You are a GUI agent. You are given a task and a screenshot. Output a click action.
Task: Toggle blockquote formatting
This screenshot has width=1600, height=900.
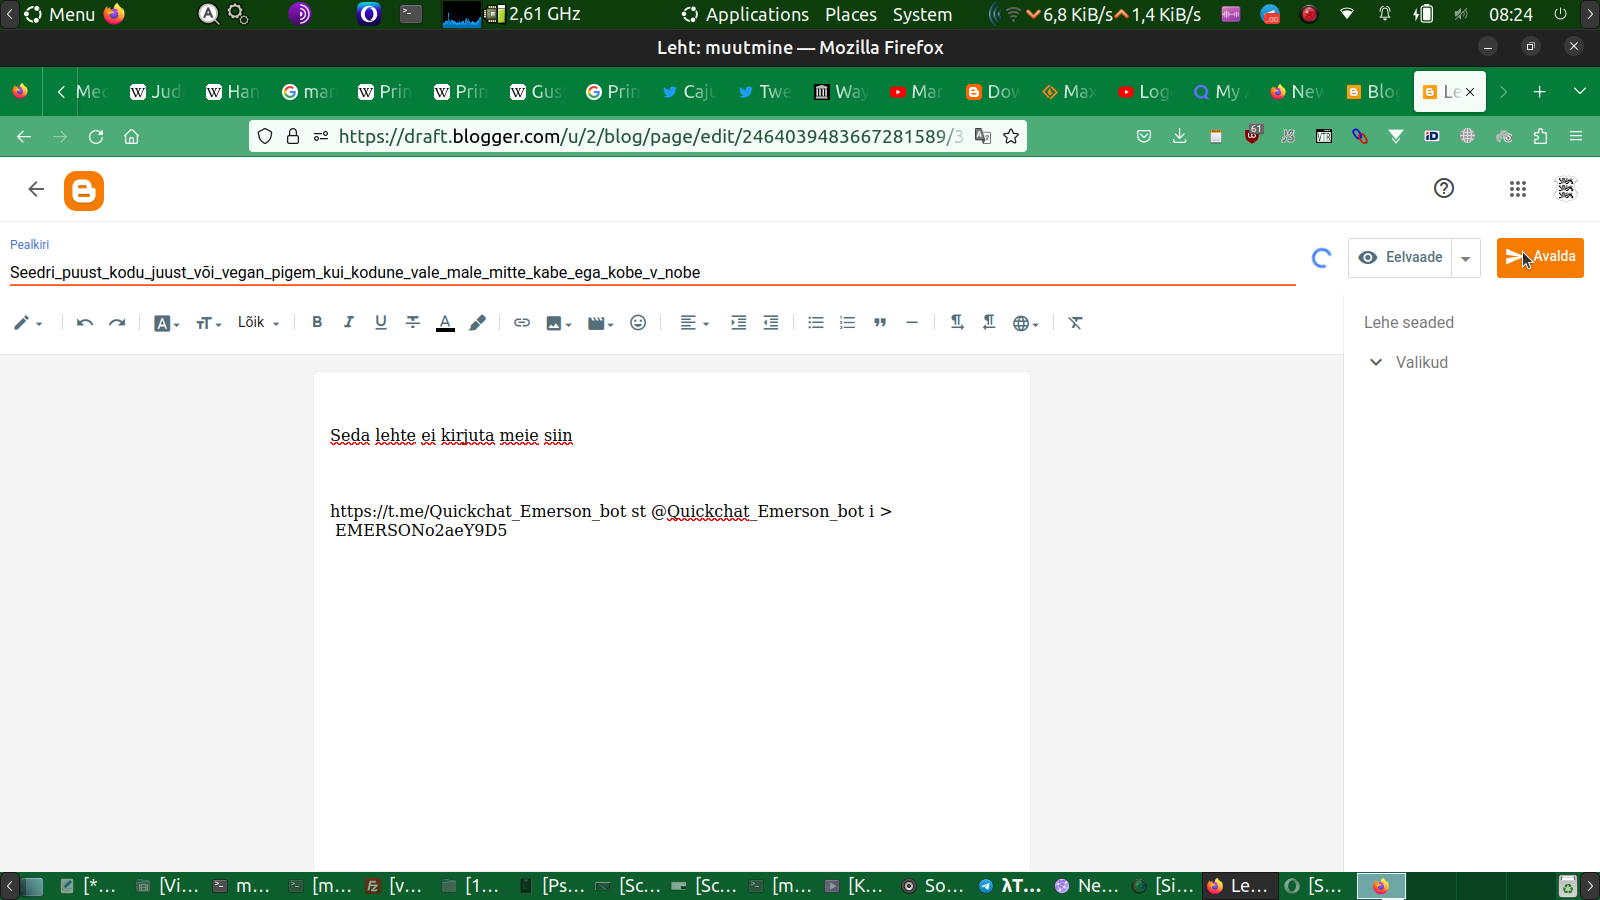pos(880,323)
